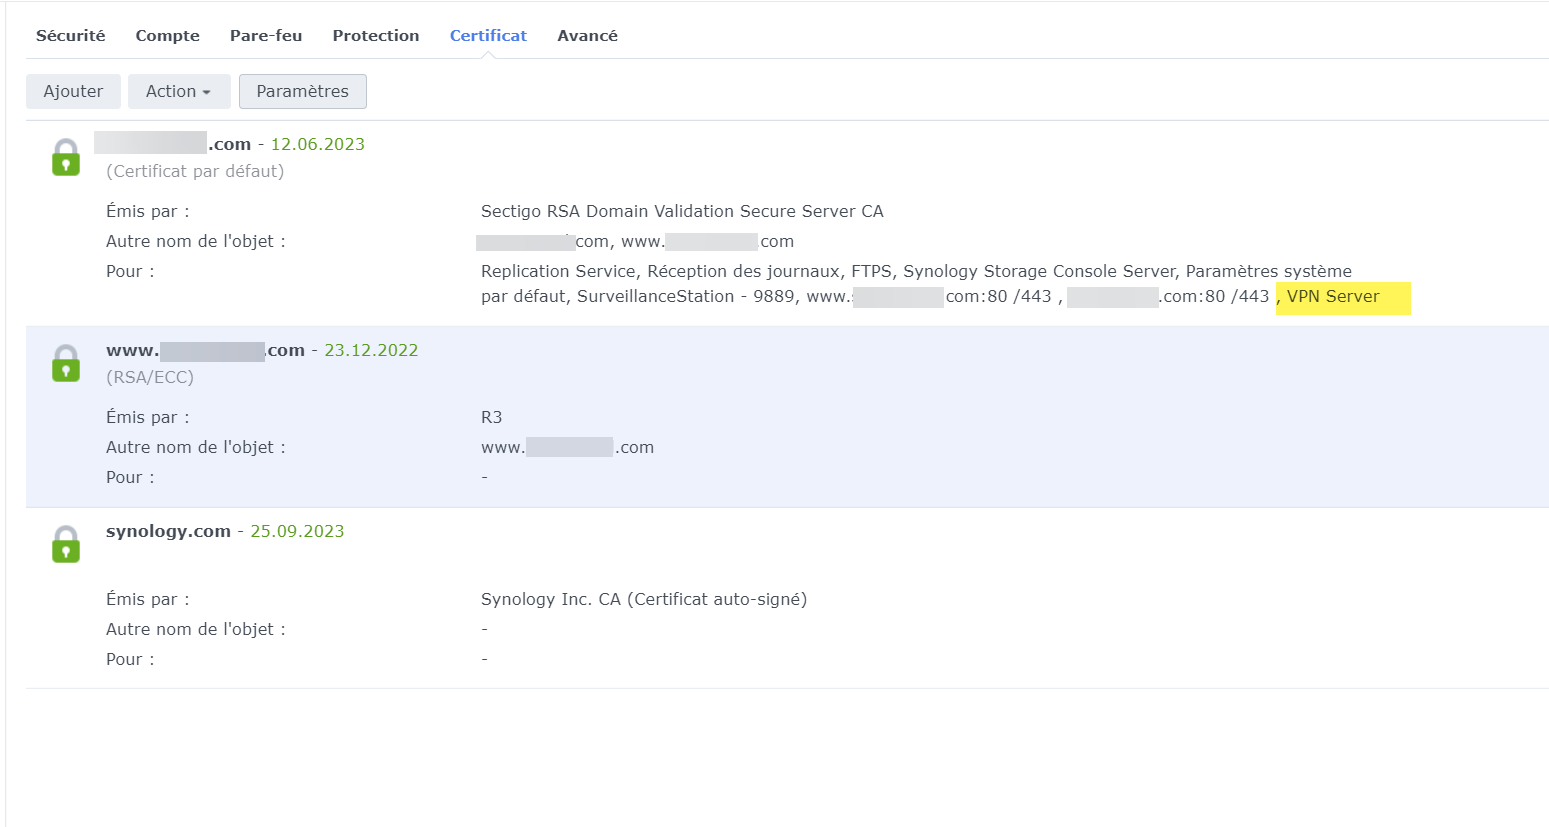Switch to the Sécurité tab

[70, 36]
